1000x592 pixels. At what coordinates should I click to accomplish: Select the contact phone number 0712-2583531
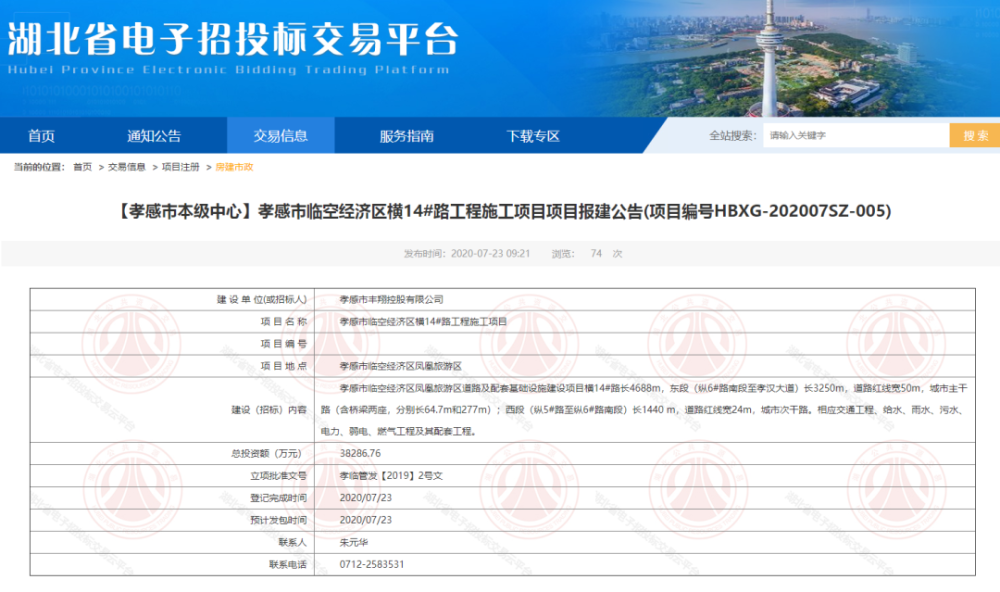pyautogui.click(x=374, y=563)
